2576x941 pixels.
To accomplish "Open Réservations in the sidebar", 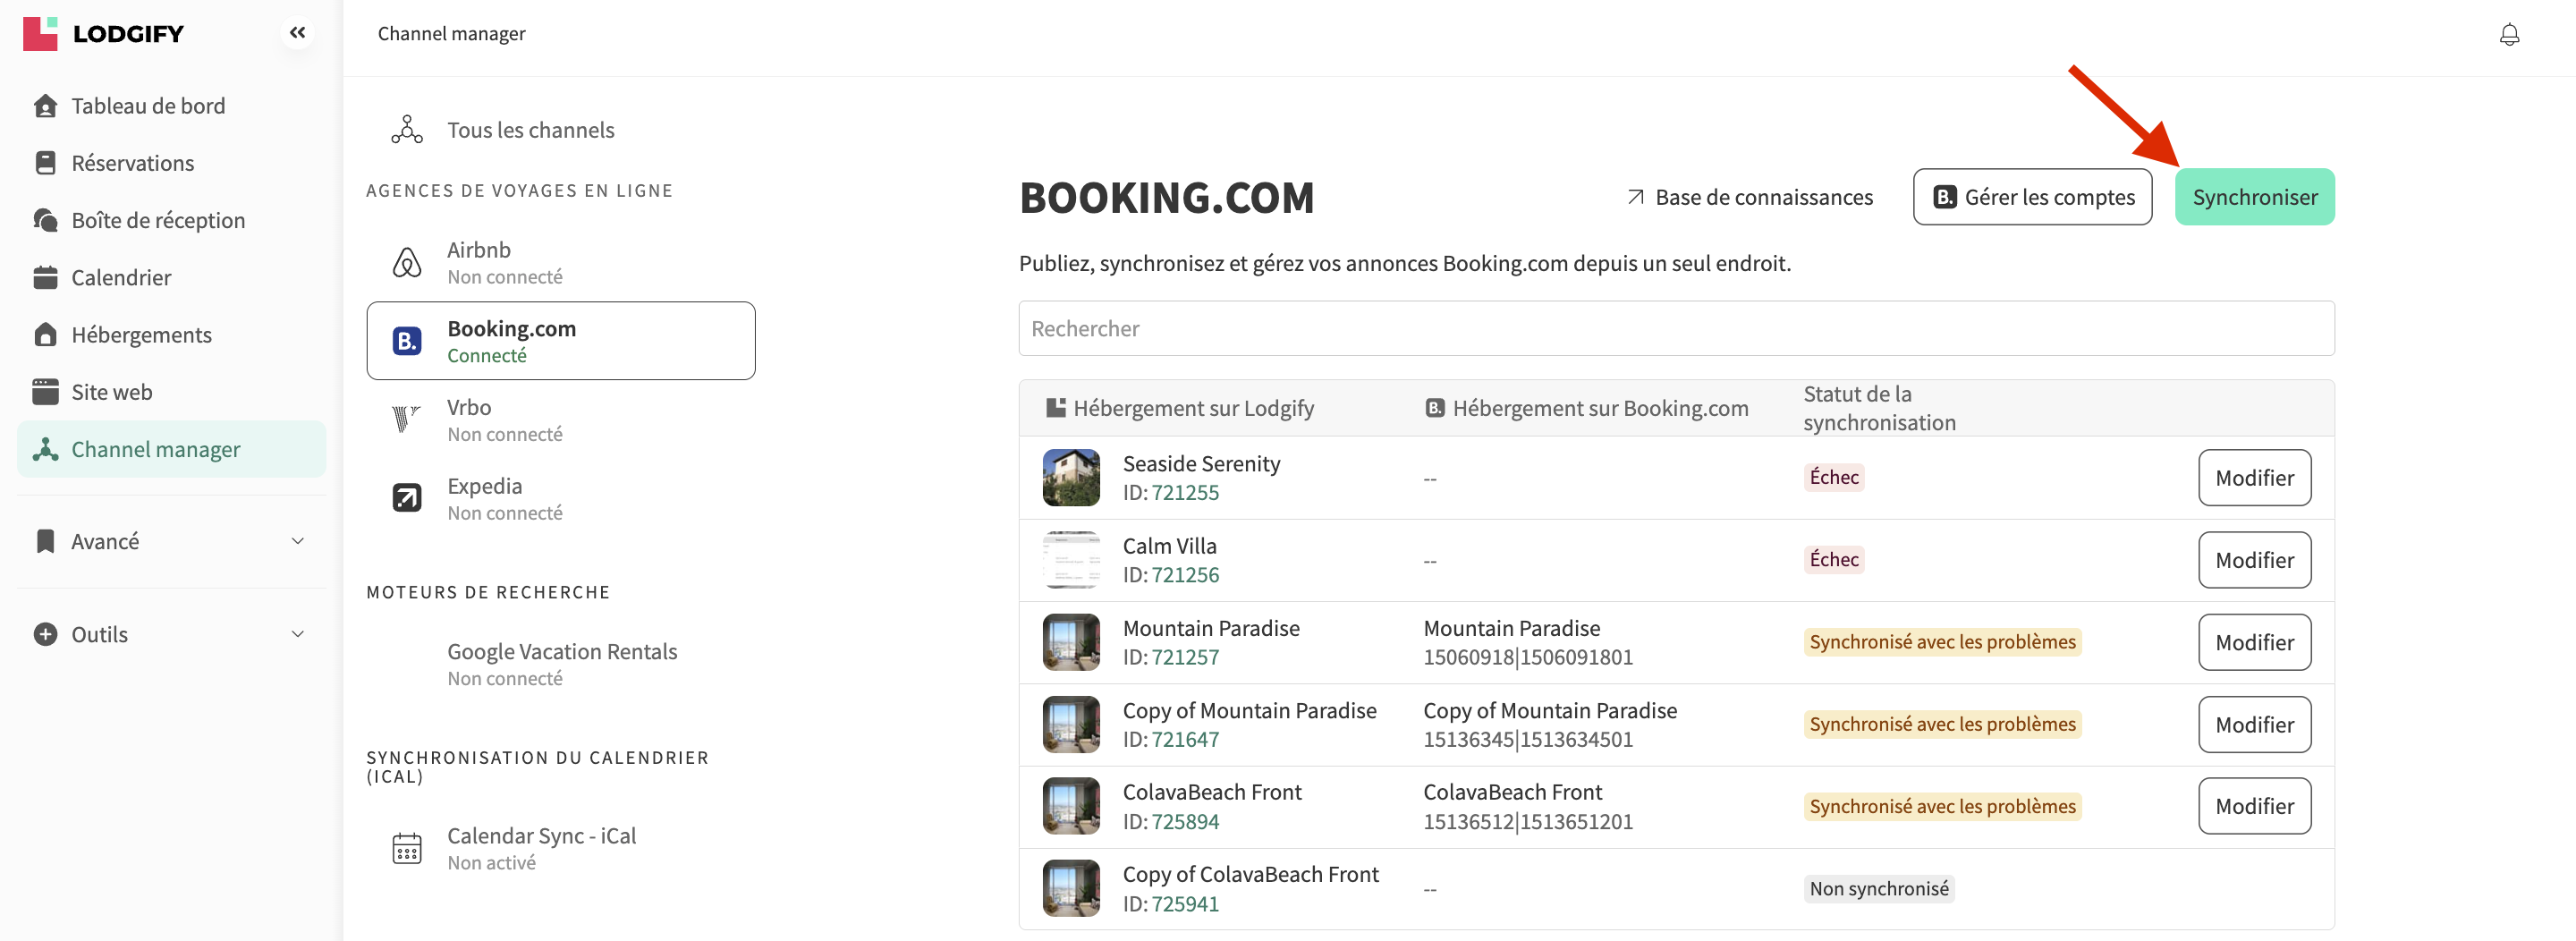I will click(132, 163).
